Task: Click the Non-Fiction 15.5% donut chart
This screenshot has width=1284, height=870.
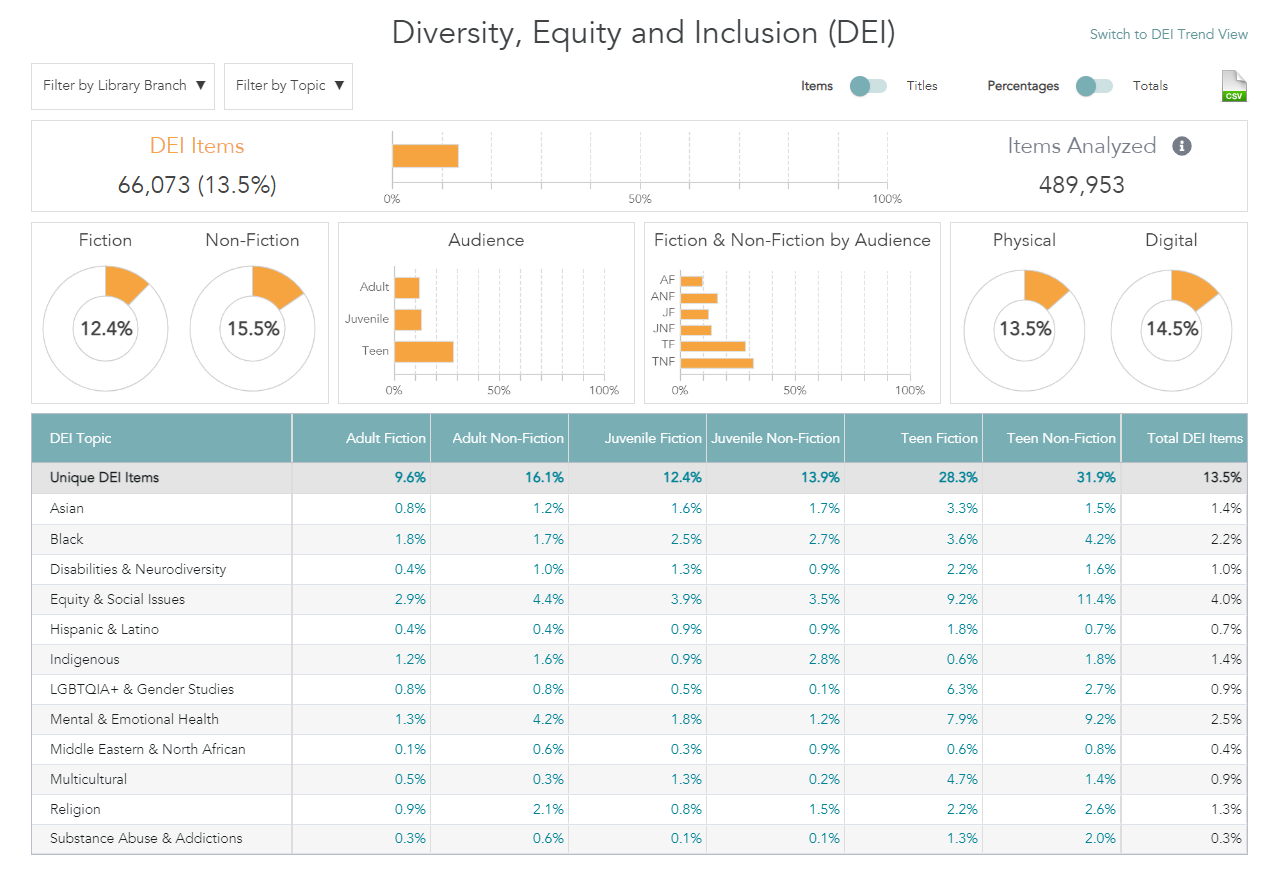Action: pos(253,328)
